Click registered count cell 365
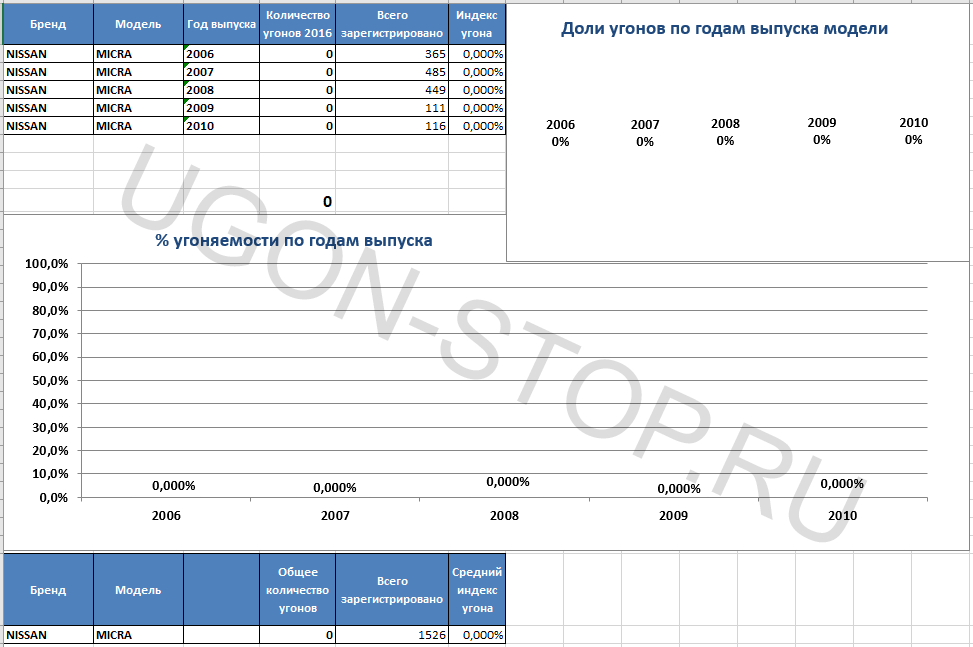 click(392, 54)
